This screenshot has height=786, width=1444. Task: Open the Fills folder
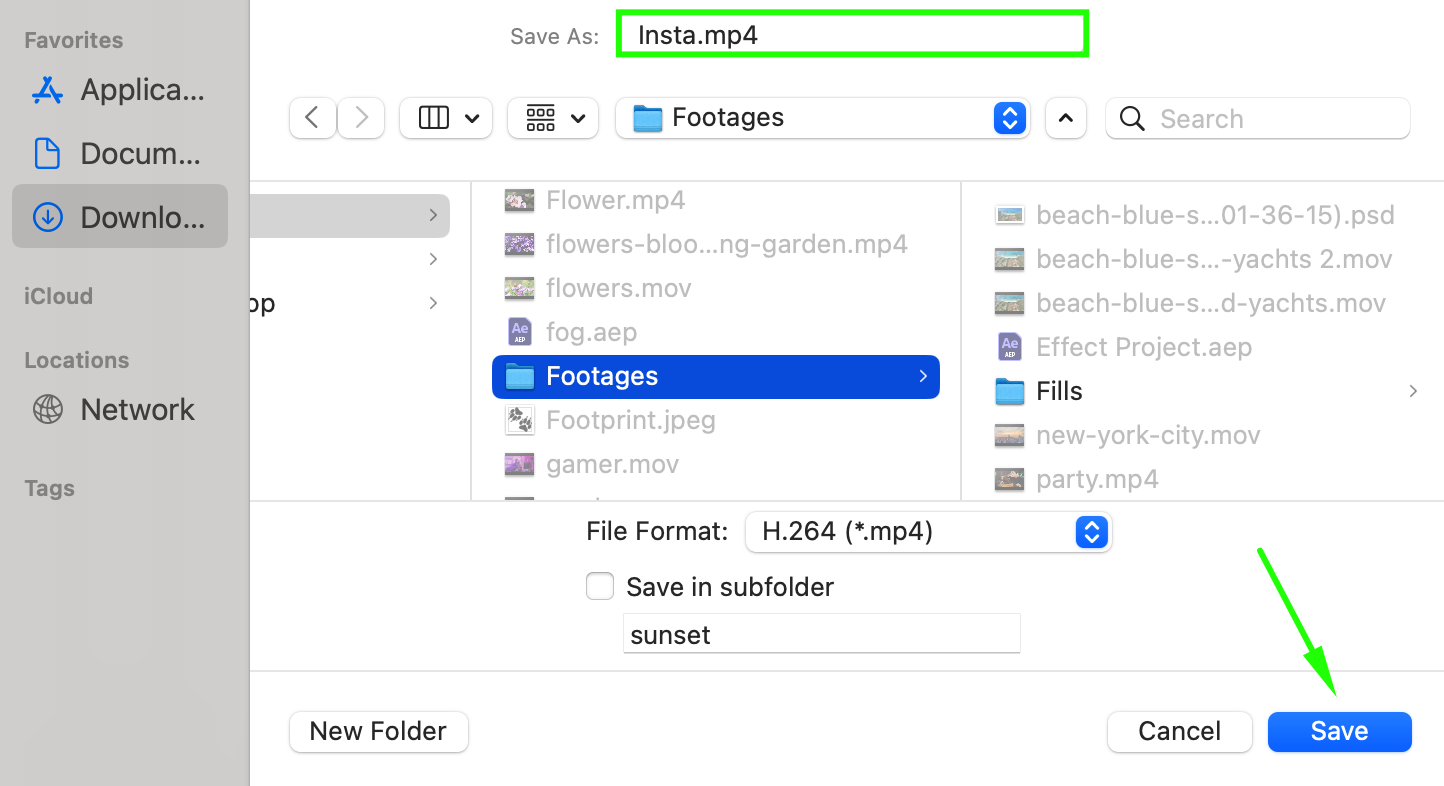coord(1059,391)
